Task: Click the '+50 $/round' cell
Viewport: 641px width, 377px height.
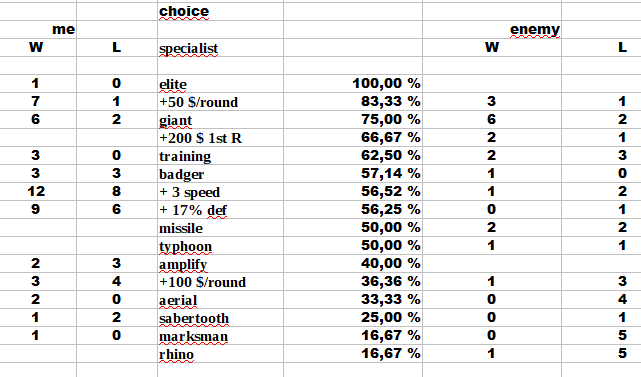Action: 220,101
